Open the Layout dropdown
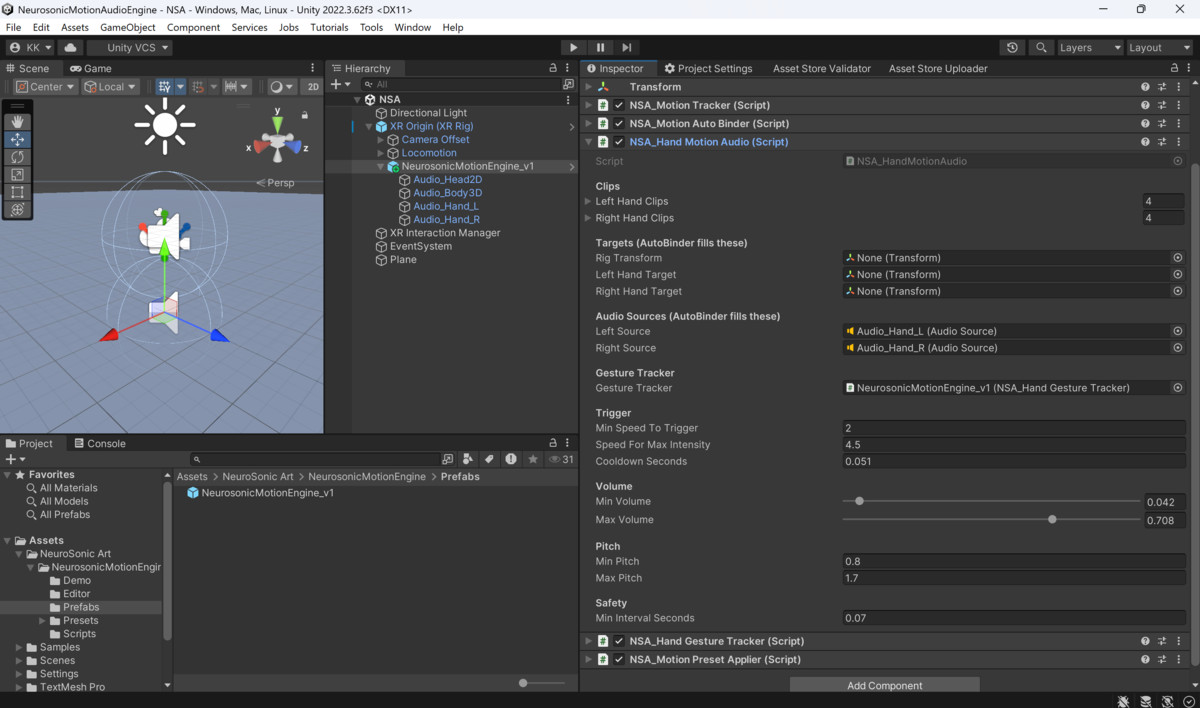Viewport: 1200px width, 708px height. pos(1157,47)
